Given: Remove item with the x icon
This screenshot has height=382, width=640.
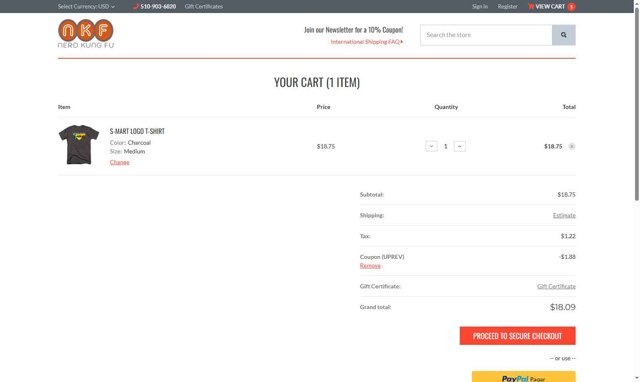Looking at the screenshot, I should 571,146.
